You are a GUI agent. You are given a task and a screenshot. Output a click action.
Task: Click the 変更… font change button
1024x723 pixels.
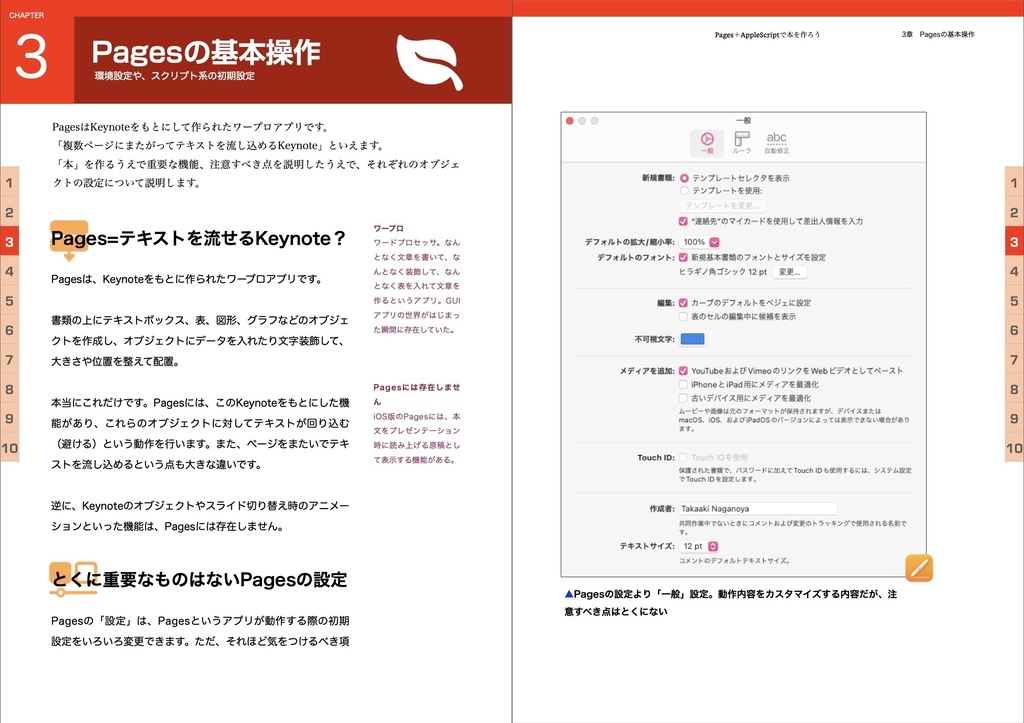point(790,273)
